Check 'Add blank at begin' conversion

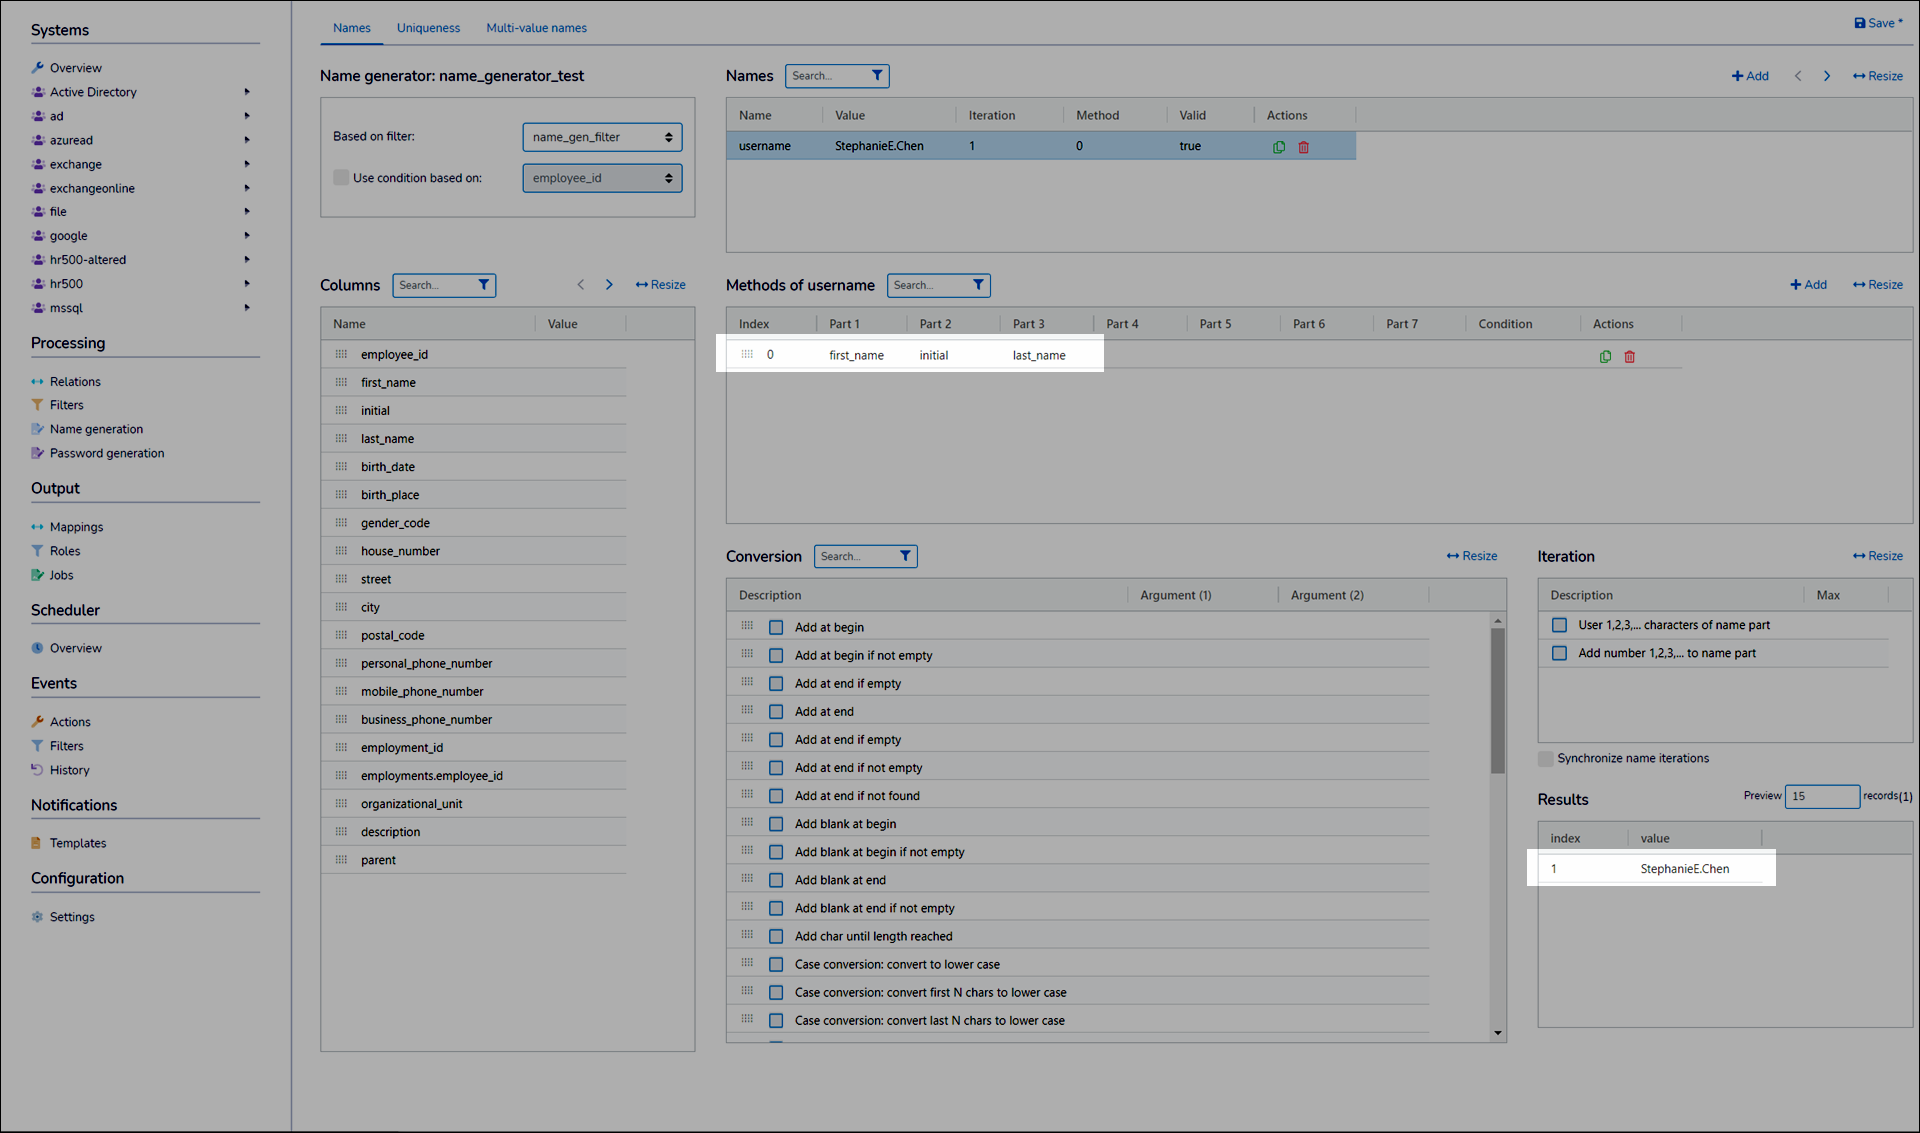776,824
